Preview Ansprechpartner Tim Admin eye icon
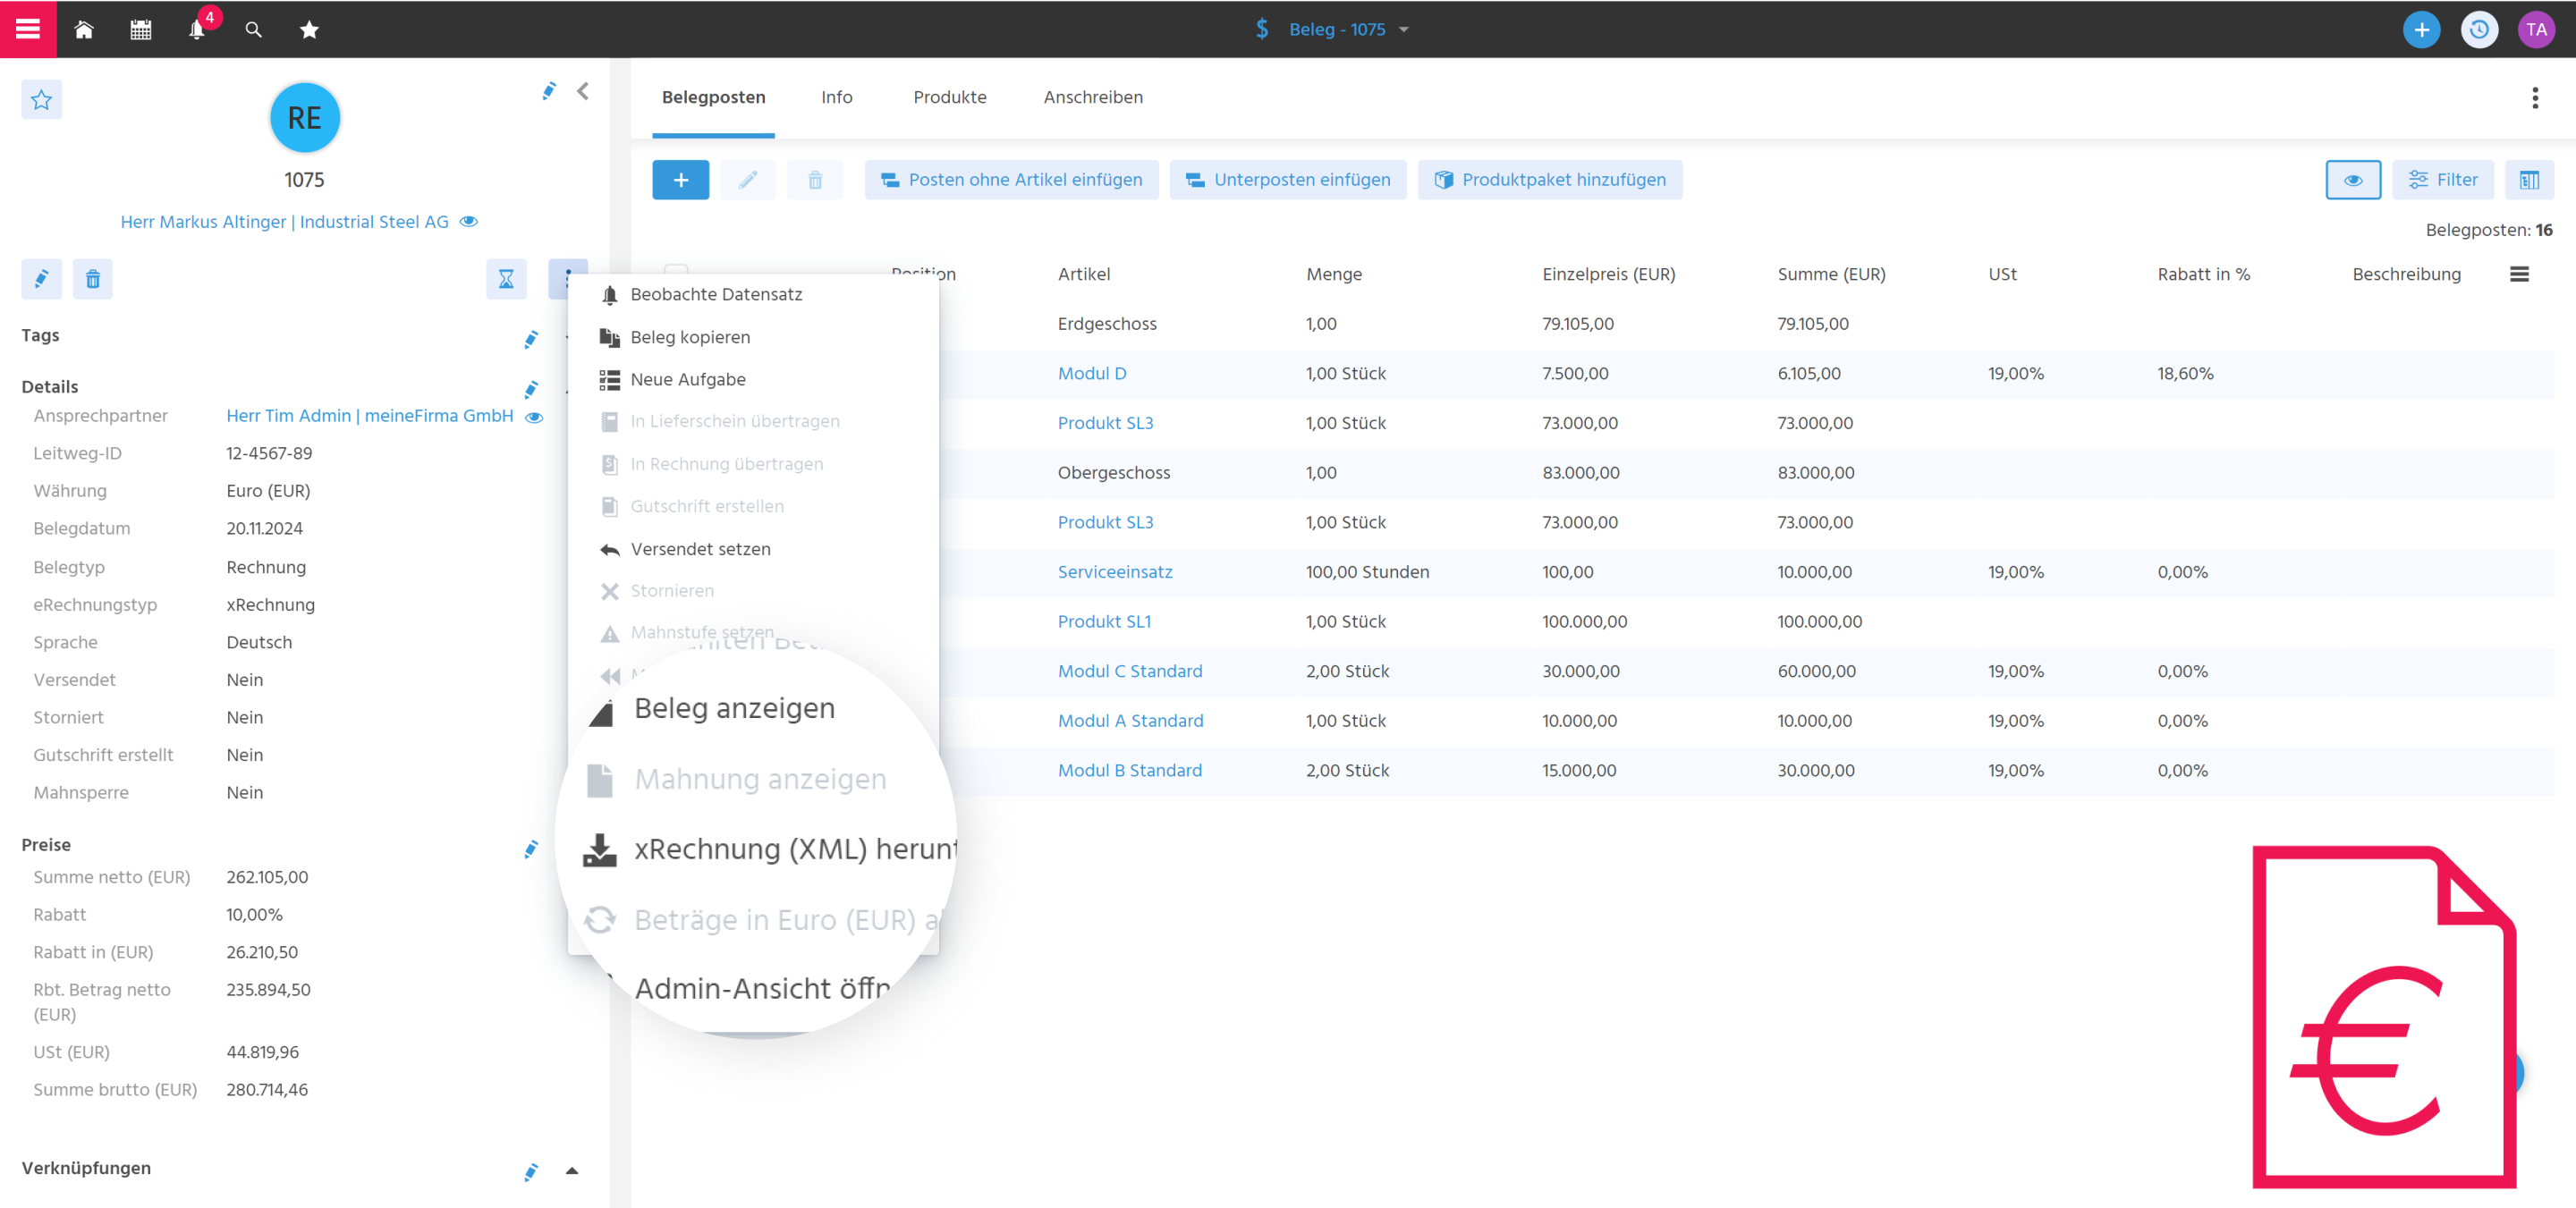Screen dimensions: 2576x1208 (534, 417)
